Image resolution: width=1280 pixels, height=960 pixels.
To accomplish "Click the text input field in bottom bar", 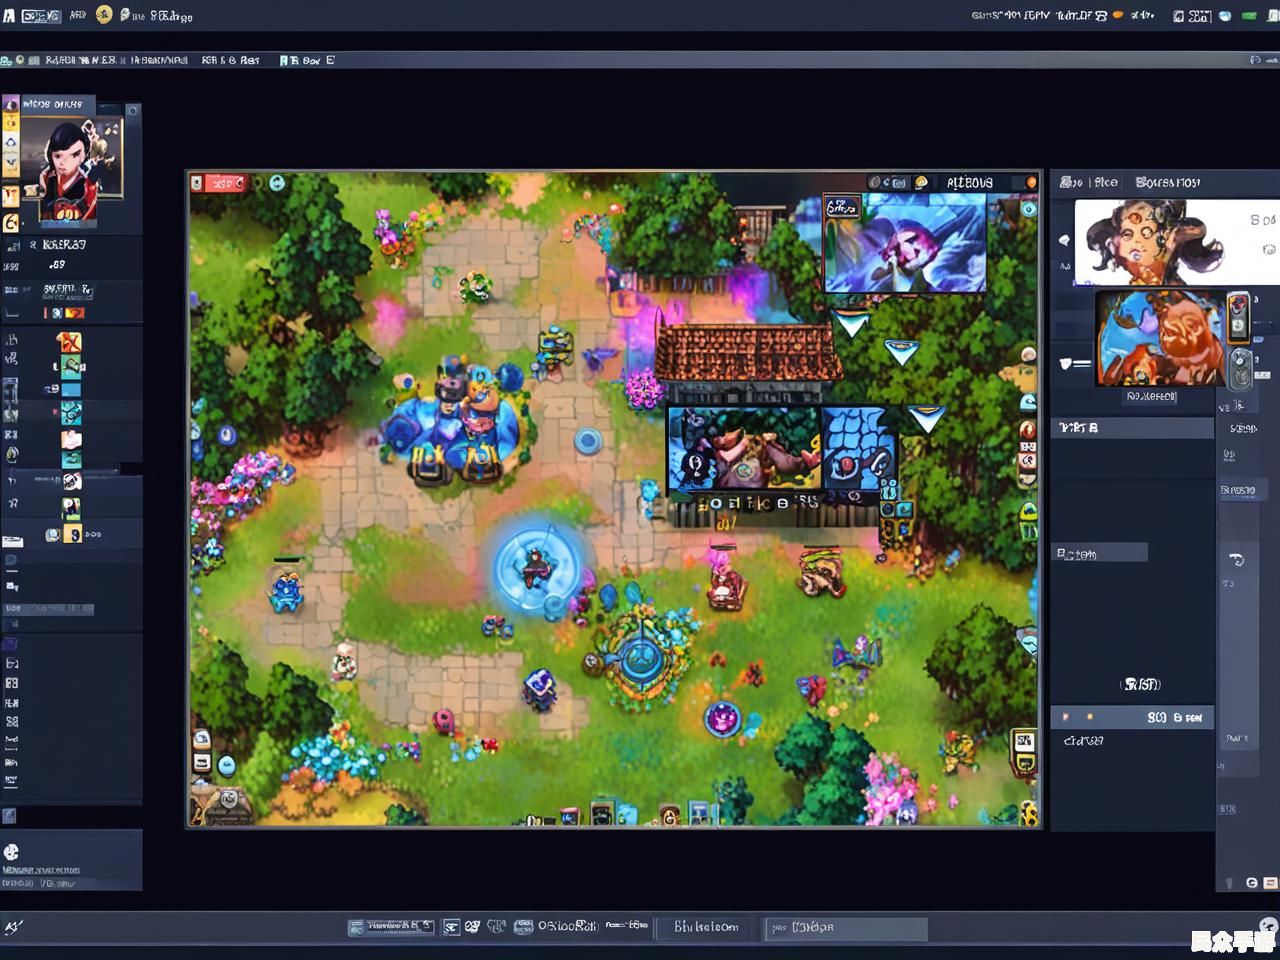I will (x=846, y=928).
